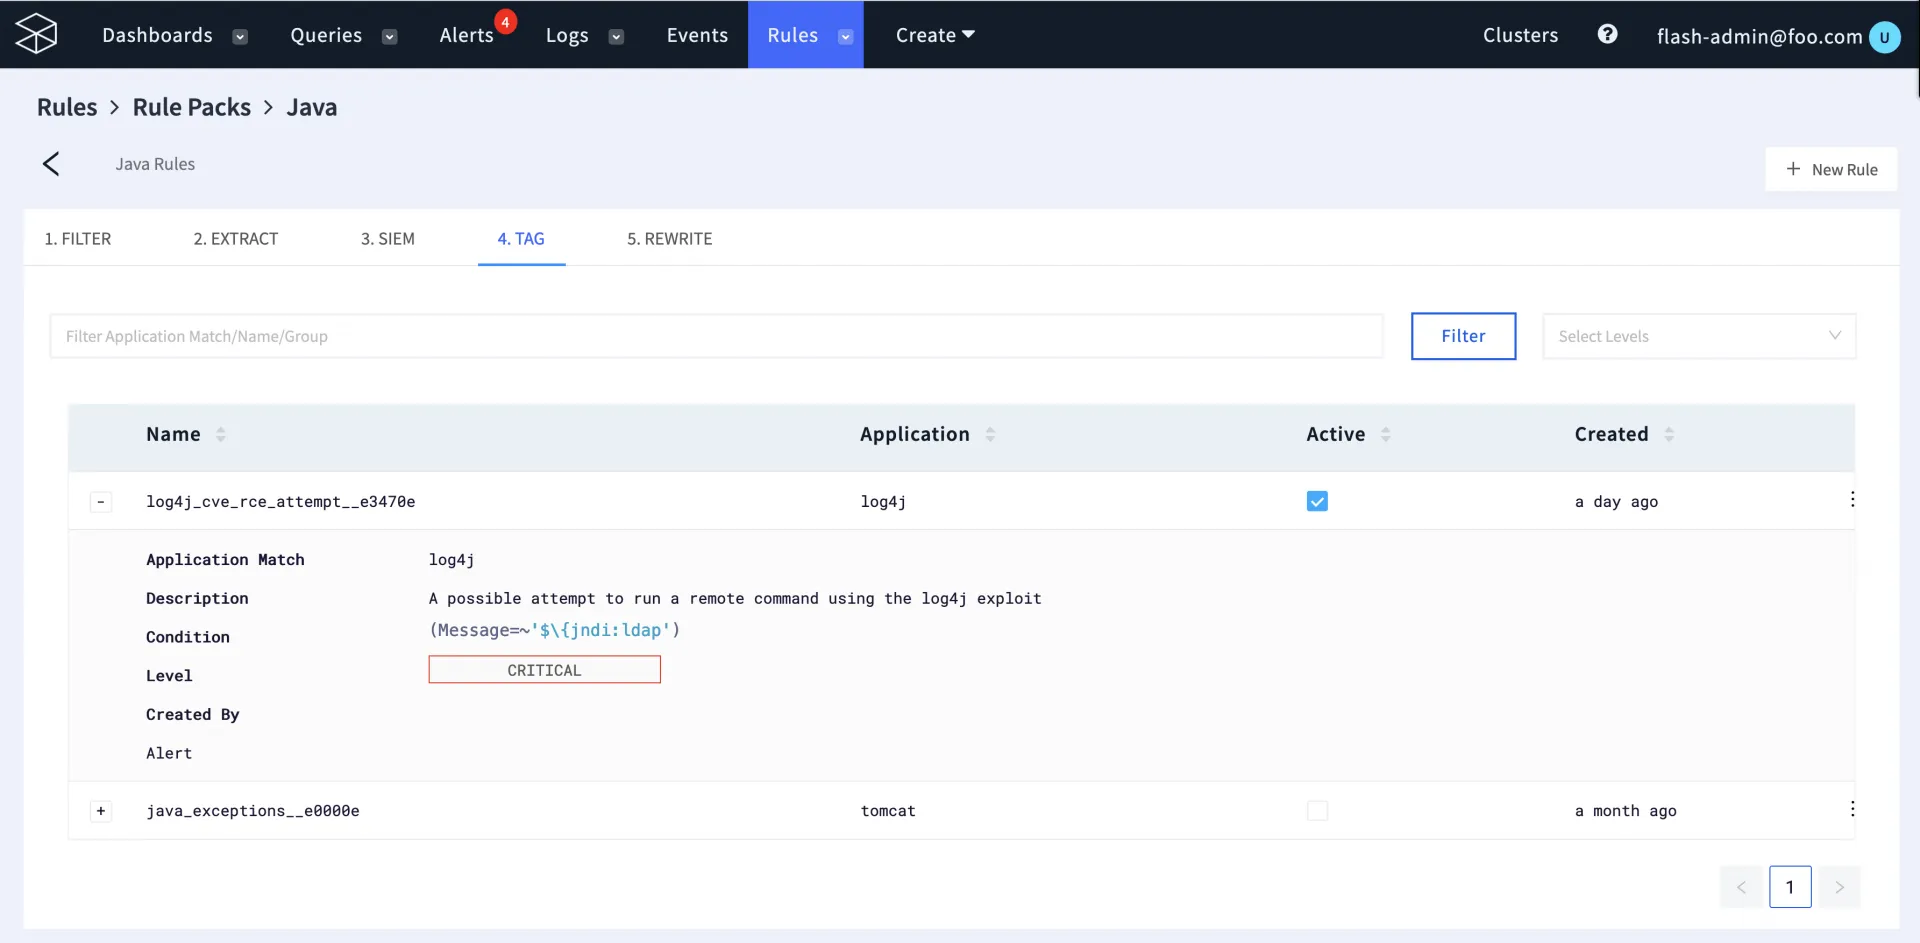Click the red Alerts badge showing 4
The height and width of the screenshot is (943, 1920).
[x=505, y=22]
